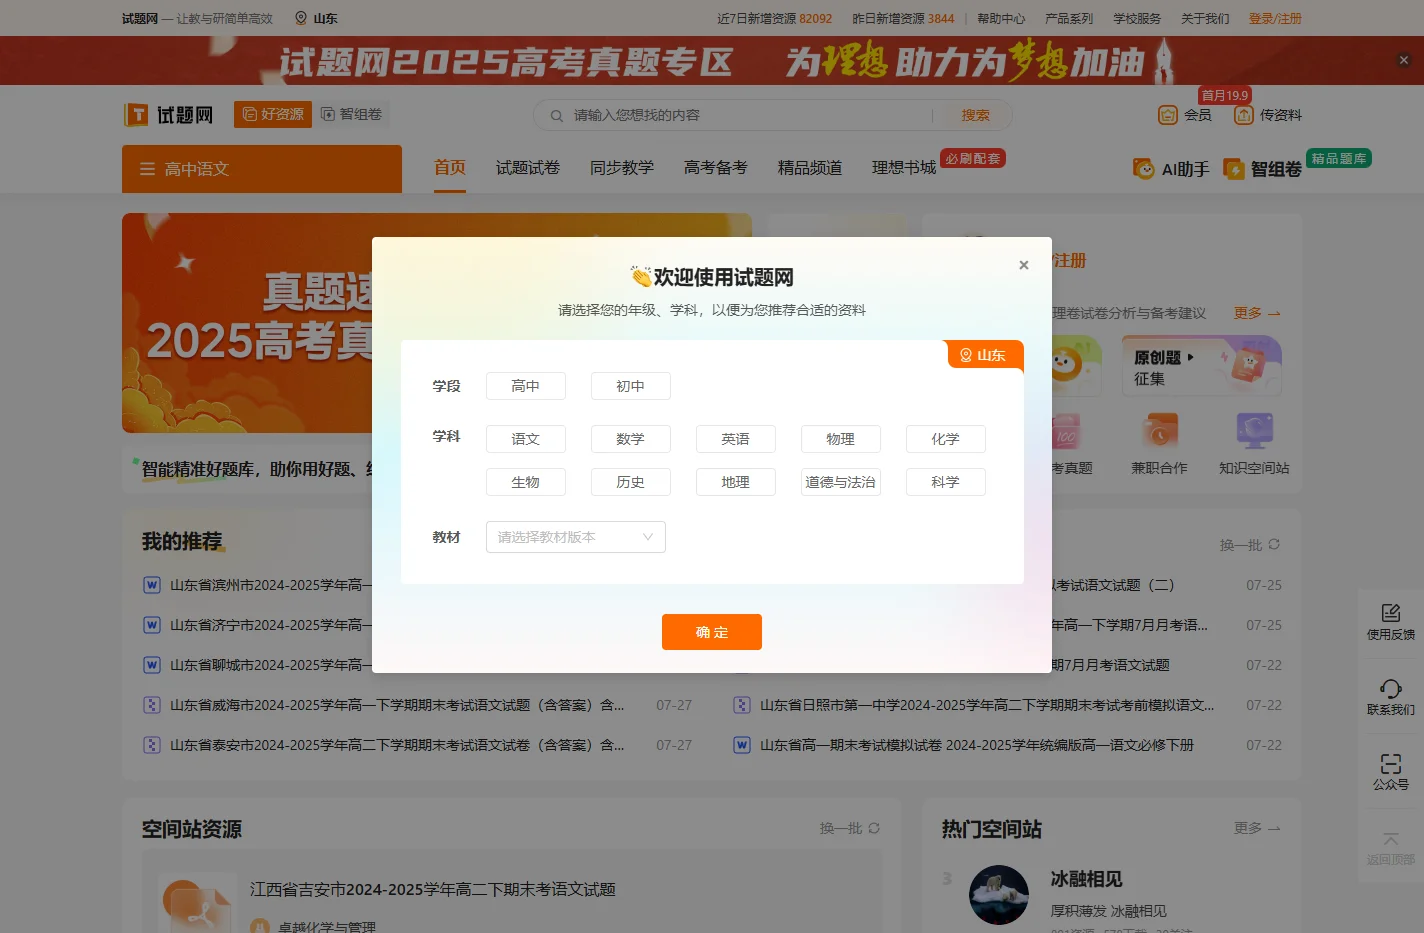Choose 科学 subject option
Image resolution: width=1424 pixels, height=933 pixels.
tap(945, 482)
